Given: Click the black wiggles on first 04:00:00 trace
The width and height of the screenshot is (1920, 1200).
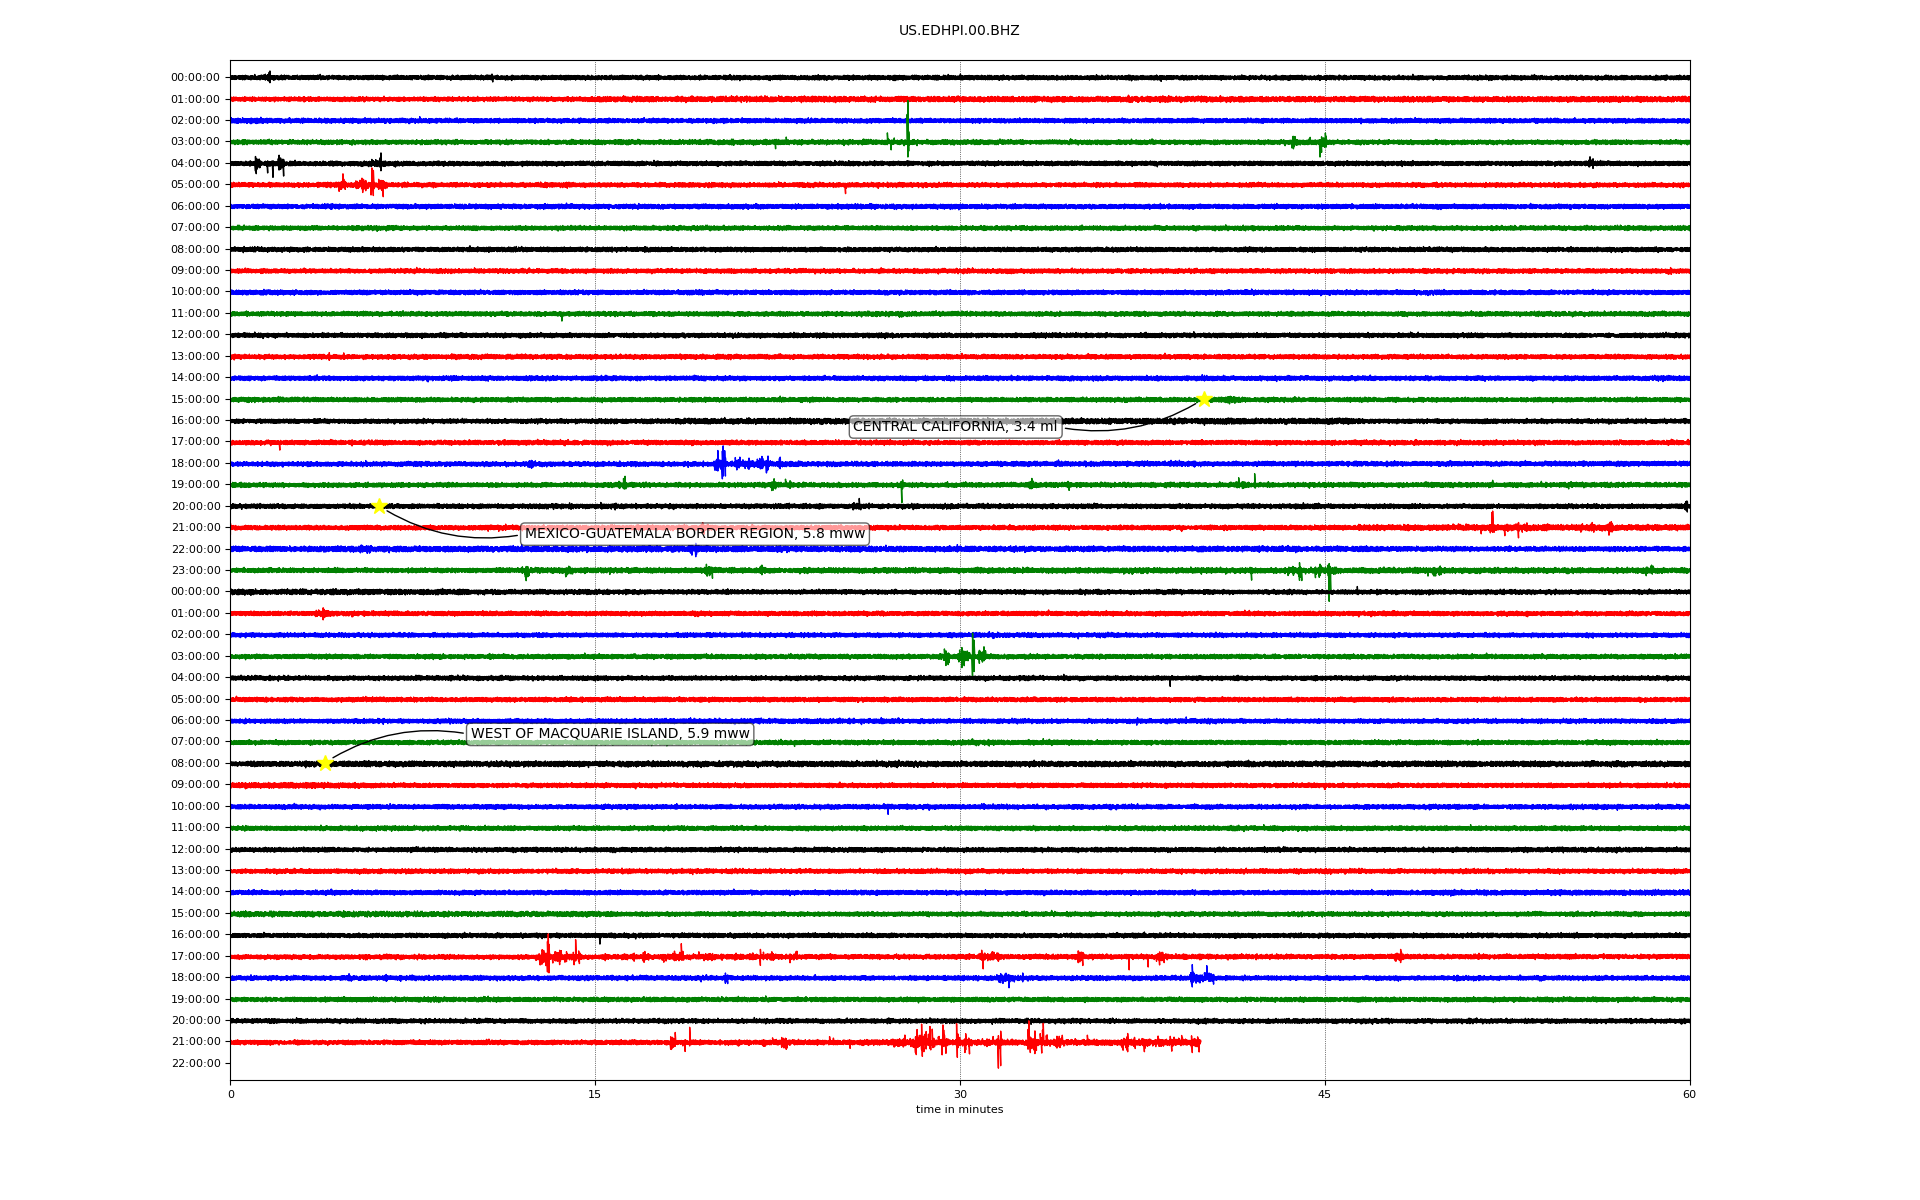Looking at the screenshot, I should [270, 164].
